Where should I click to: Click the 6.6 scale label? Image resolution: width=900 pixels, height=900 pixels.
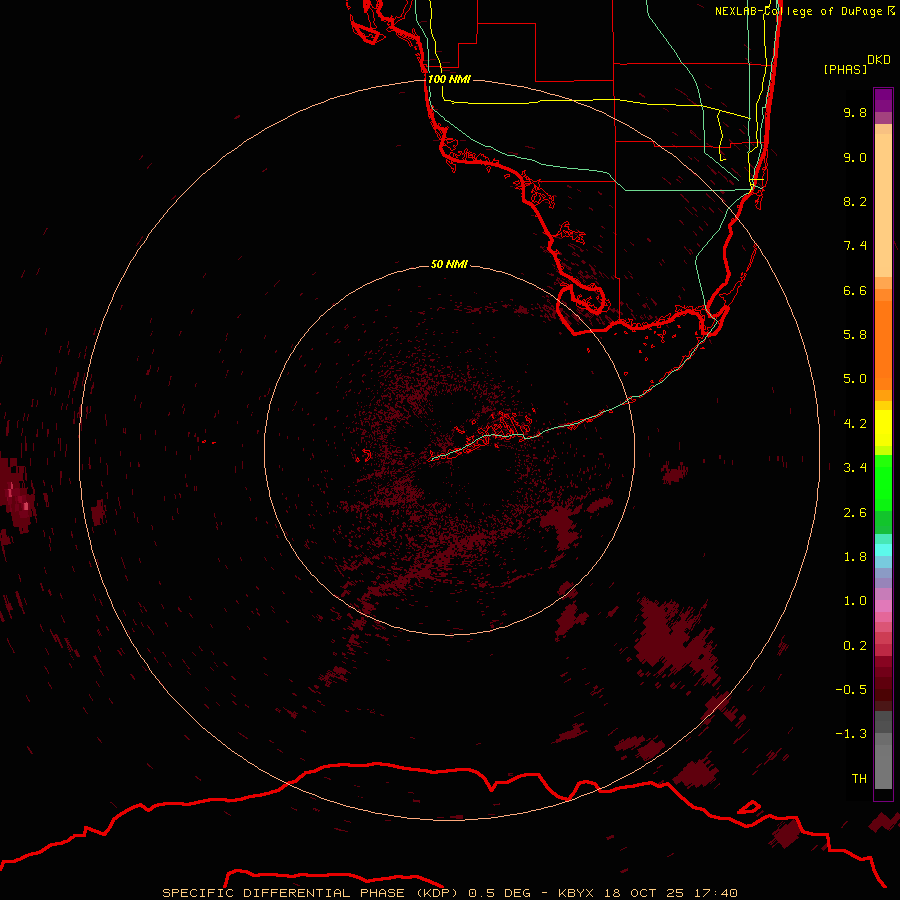point(855,290)
